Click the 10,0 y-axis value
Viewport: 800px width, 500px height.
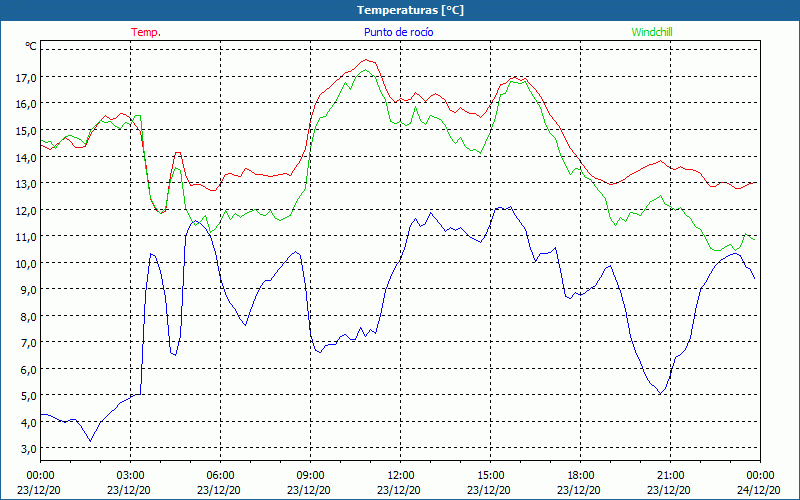[26, 264]
